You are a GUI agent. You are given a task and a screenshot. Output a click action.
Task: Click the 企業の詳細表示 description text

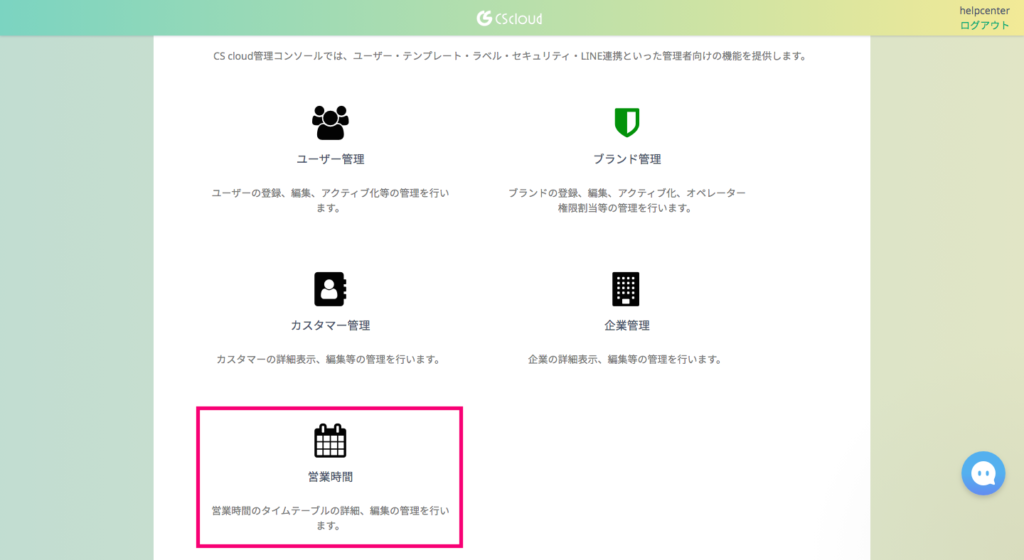[625, 360]
